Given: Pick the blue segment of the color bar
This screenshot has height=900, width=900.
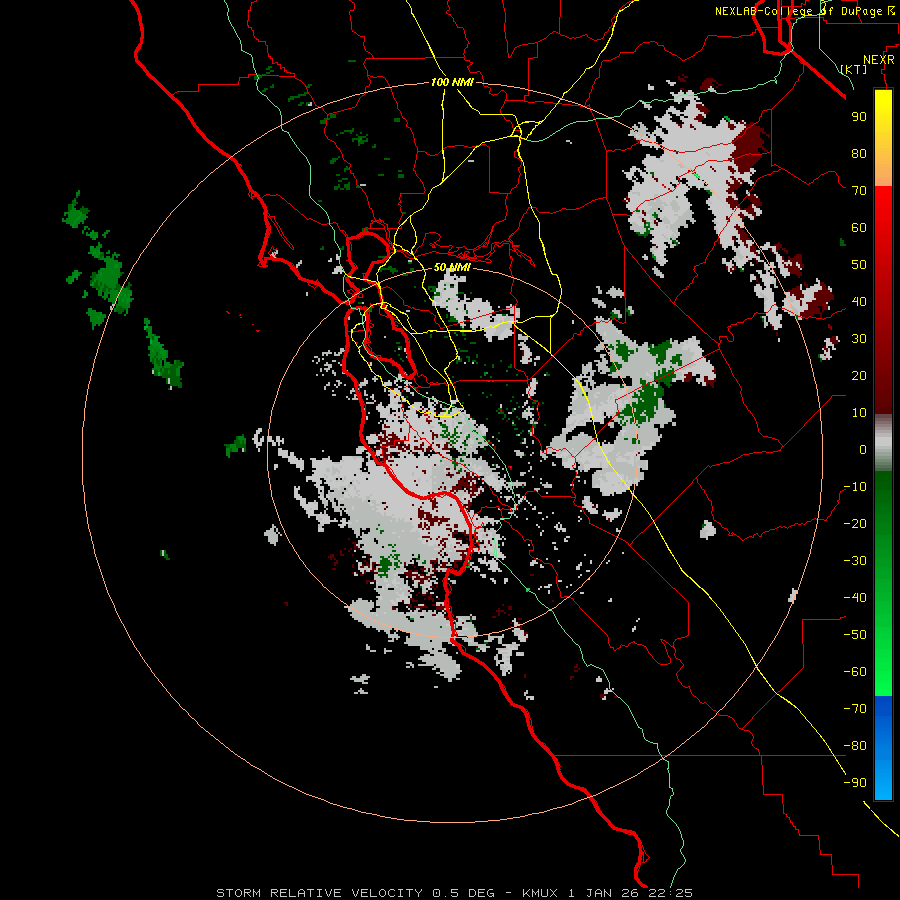Looking at the screenshot, I should click(x=883, y=747).
